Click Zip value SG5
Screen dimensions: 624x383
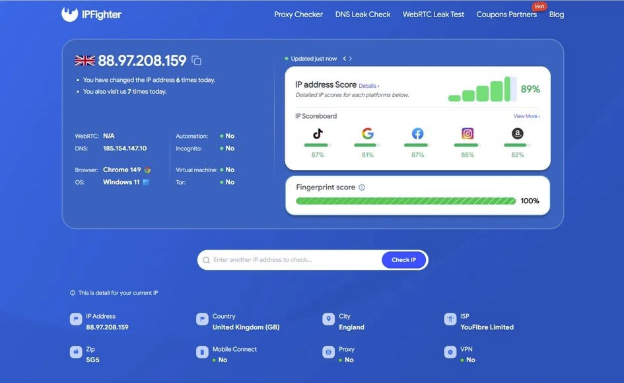(93, 360)
